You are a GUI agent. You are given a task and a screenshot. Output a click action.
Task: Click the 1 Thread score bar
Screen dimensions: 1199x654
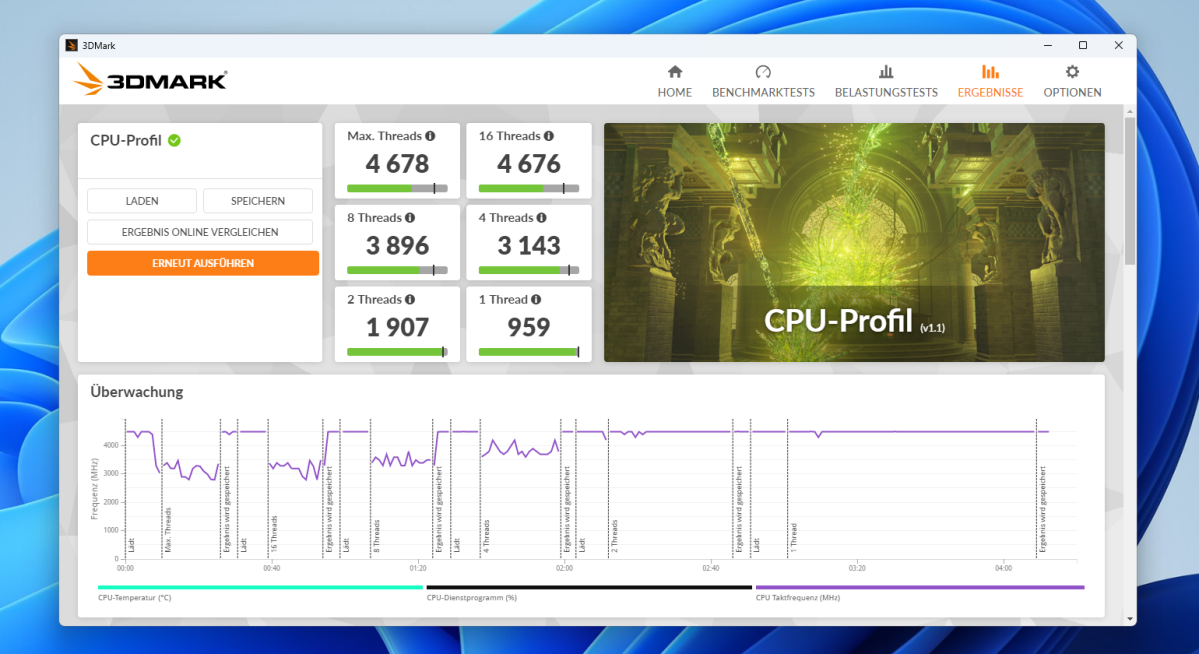pyautogui.click(x=528, y=352)
